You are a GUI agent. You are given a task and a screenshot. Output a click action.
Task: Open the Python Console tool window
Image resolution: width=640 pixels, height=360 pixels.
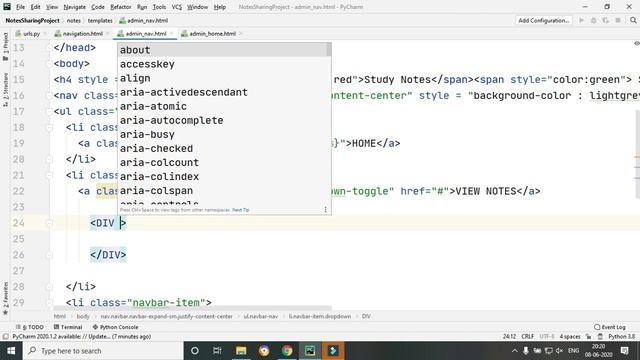(x=116, y=327)
